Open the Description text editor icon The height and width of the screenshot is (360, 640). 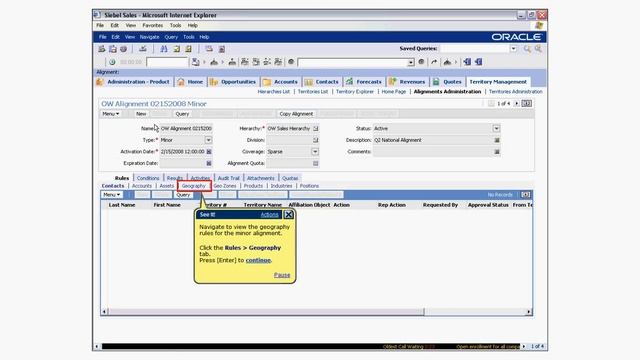[497, 140]
